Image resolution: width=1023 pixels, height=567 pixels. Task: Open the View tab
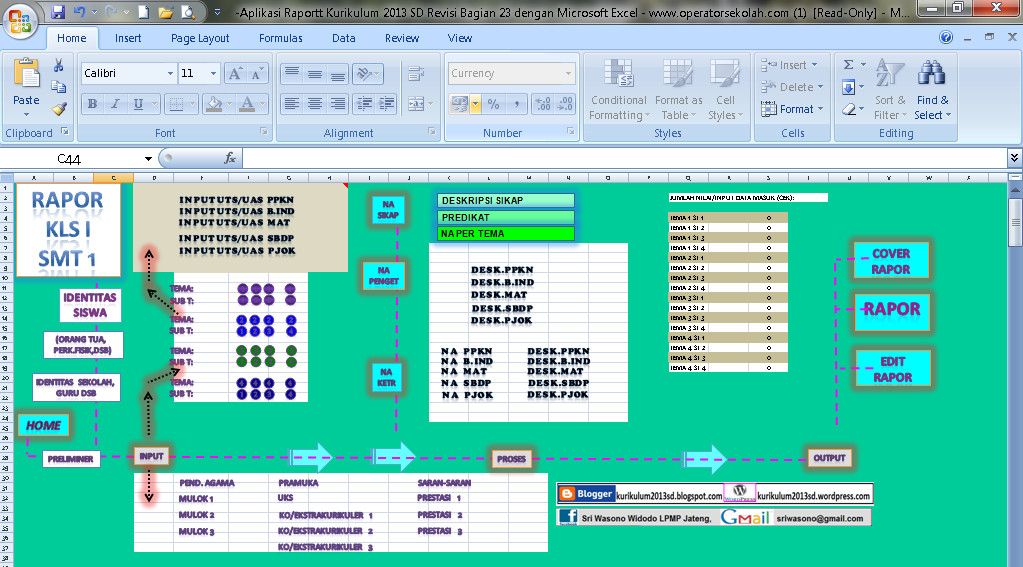459,38
